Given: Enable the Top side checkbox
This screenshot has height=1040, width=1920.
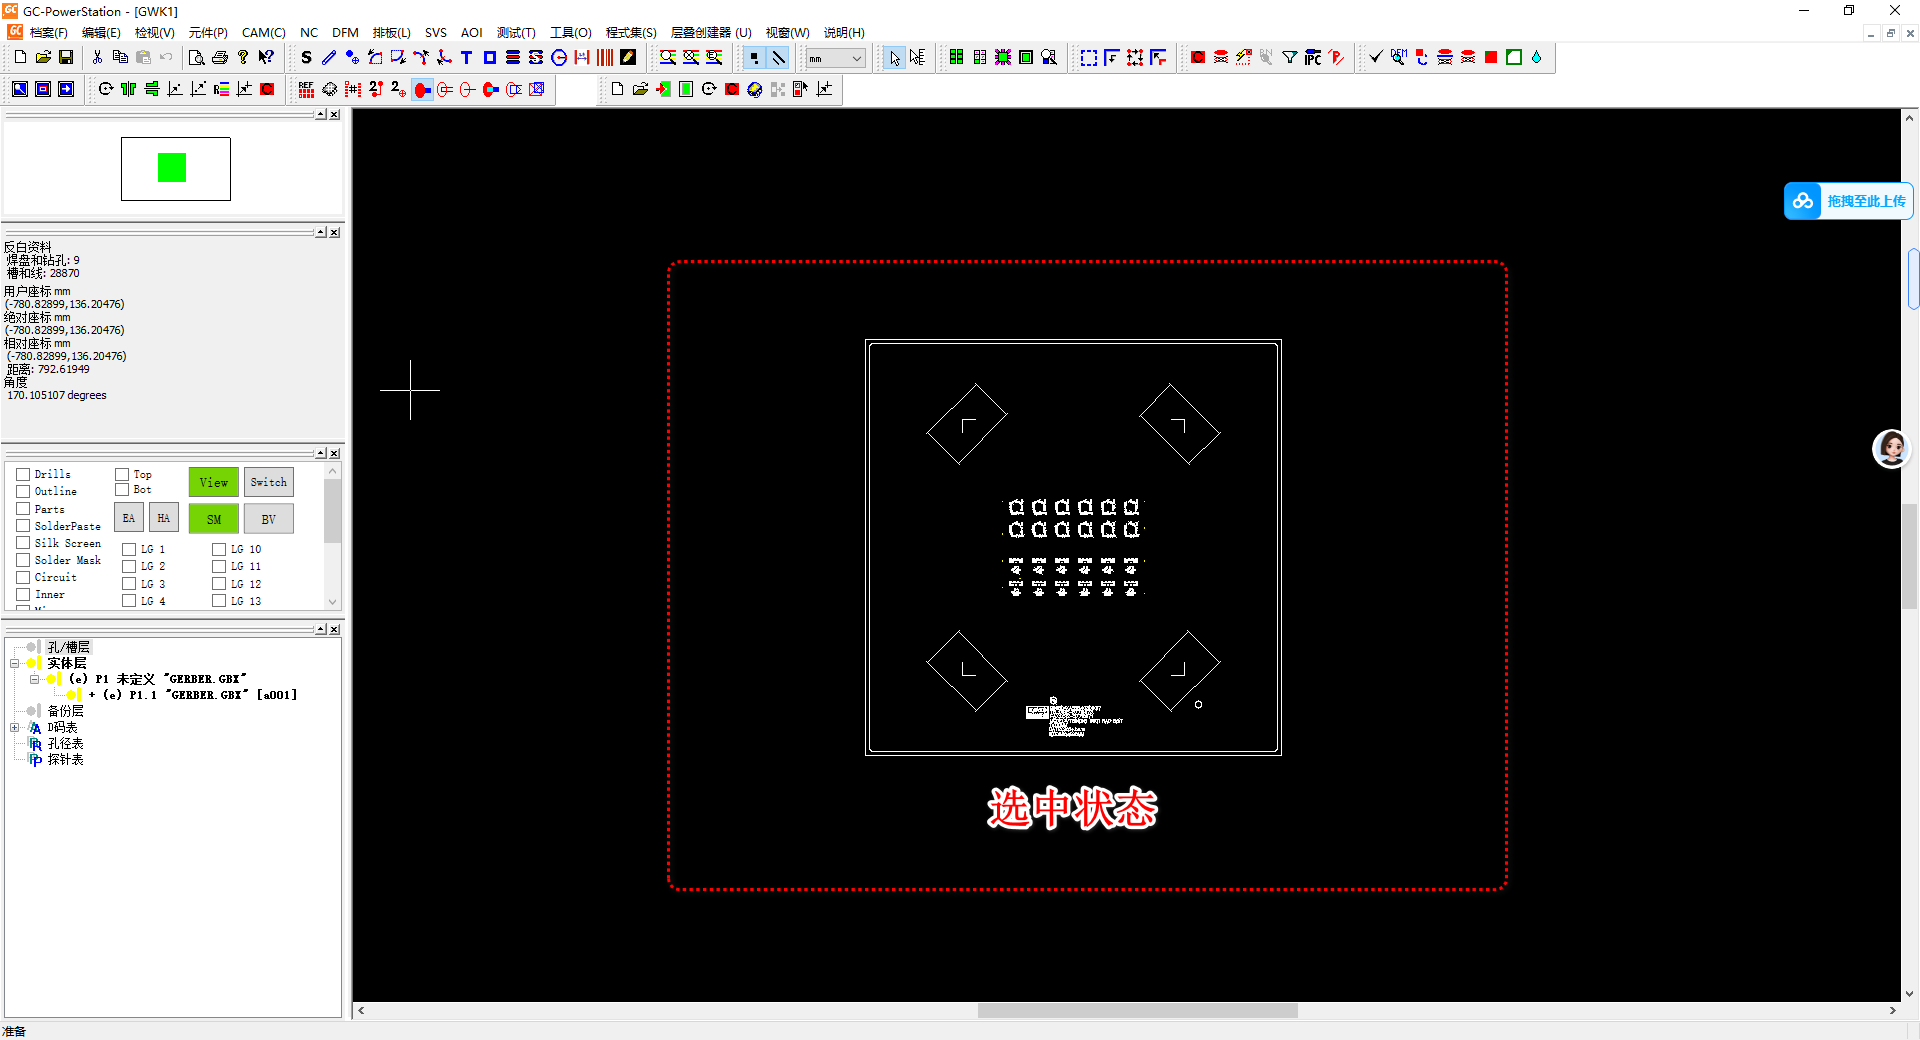Looking at the screenshot, I should point(122,474).
